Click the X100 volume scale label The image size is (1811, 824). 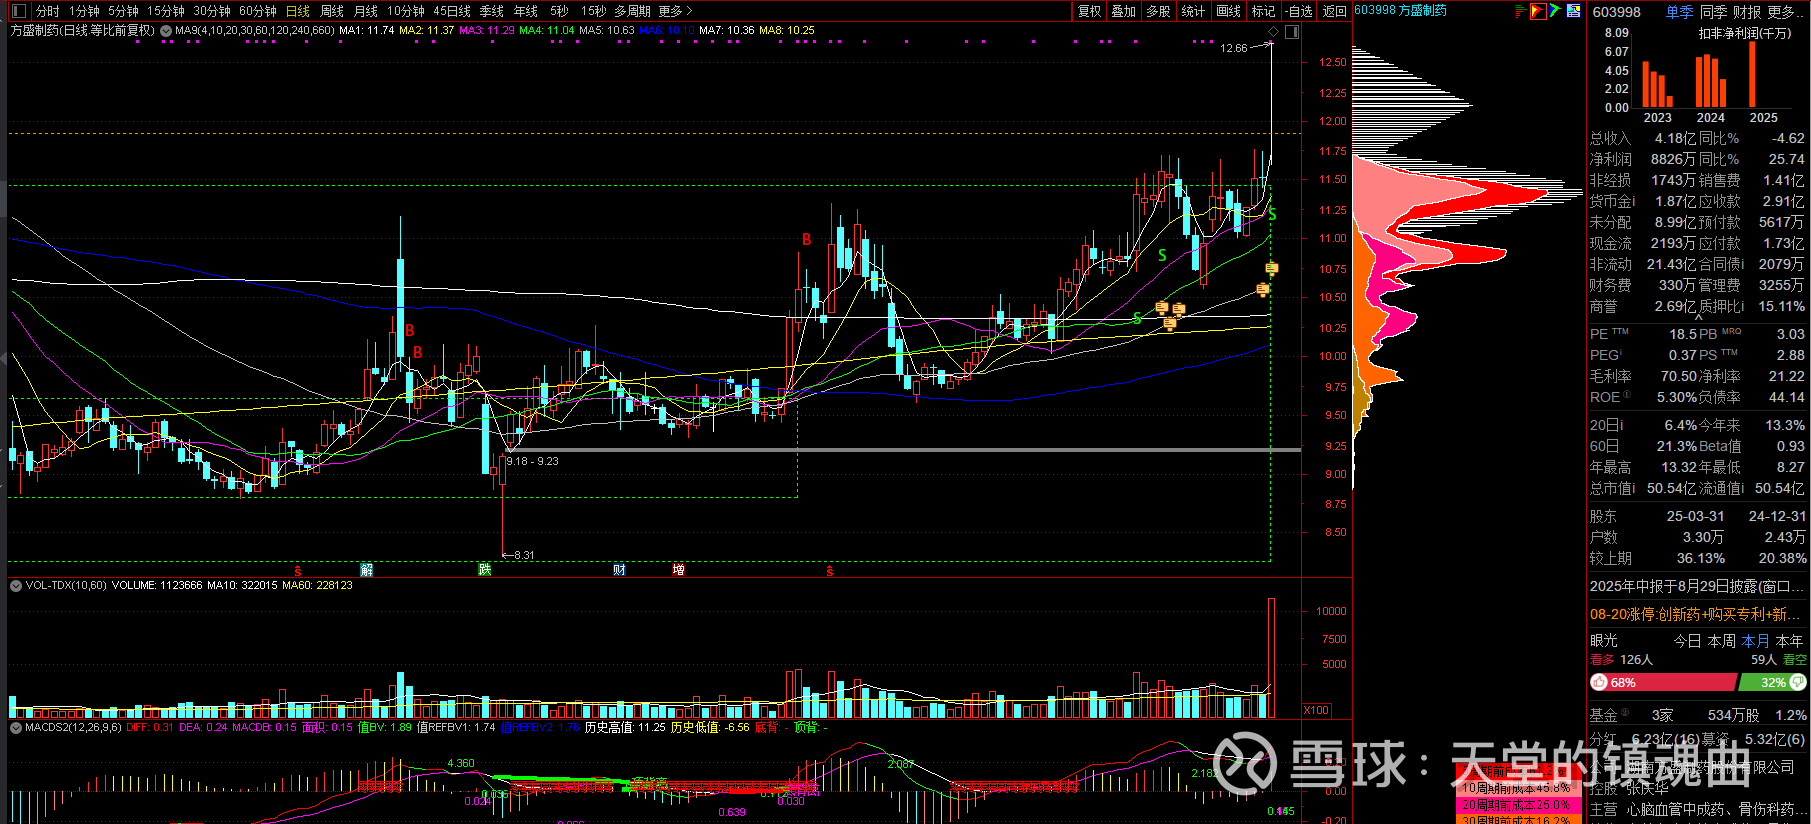click(x=1316, y=710)
